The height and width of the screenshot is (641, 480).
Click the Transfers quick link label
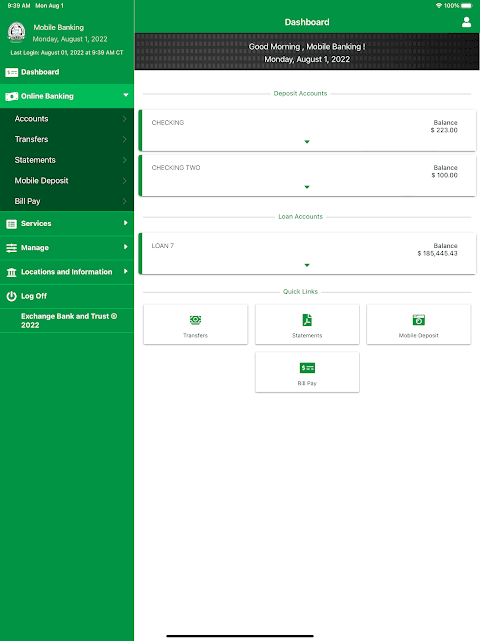(195, 336)
